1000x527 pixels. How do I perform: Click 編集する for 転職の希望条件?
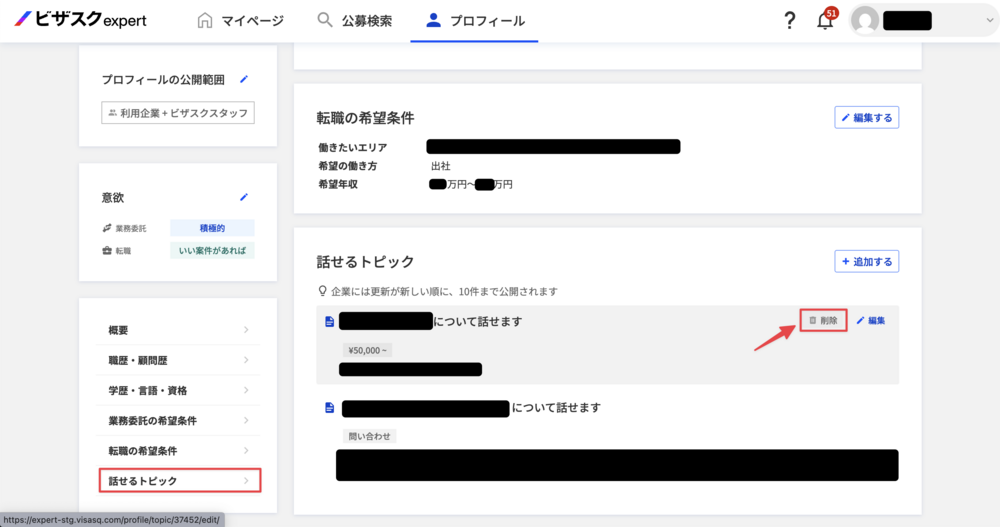point(867,117)
